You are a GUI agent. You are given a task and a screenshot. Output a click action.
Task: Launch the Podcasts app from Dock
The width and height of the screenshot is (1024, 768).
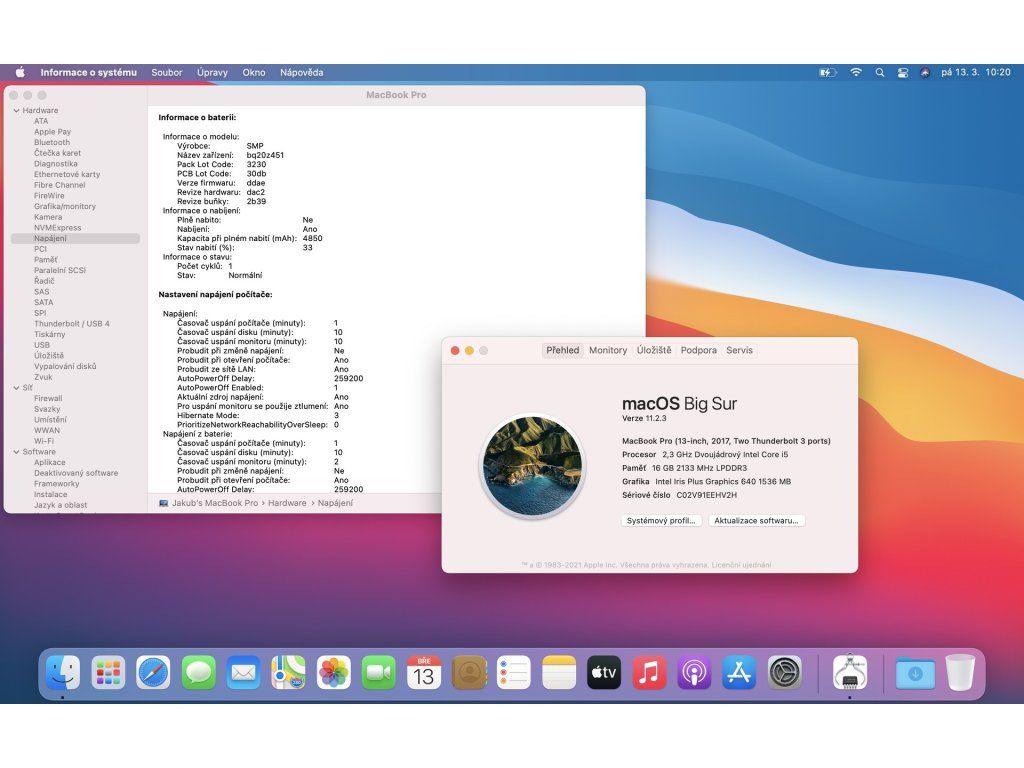[x=694, y=673]
